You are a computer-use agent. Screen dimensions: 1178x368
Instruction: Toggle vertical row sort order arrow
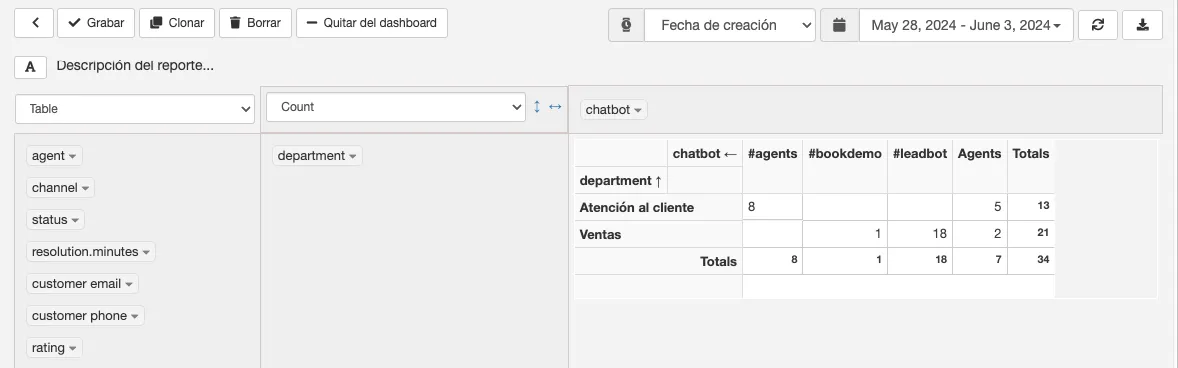click(536, 107)
